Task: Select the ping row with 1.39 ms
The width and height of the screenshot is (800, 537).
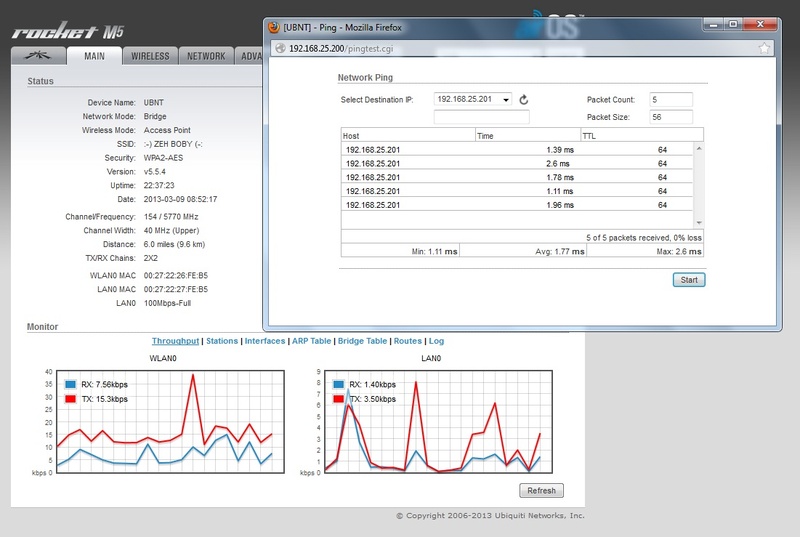Action: [x=517, y=149]
